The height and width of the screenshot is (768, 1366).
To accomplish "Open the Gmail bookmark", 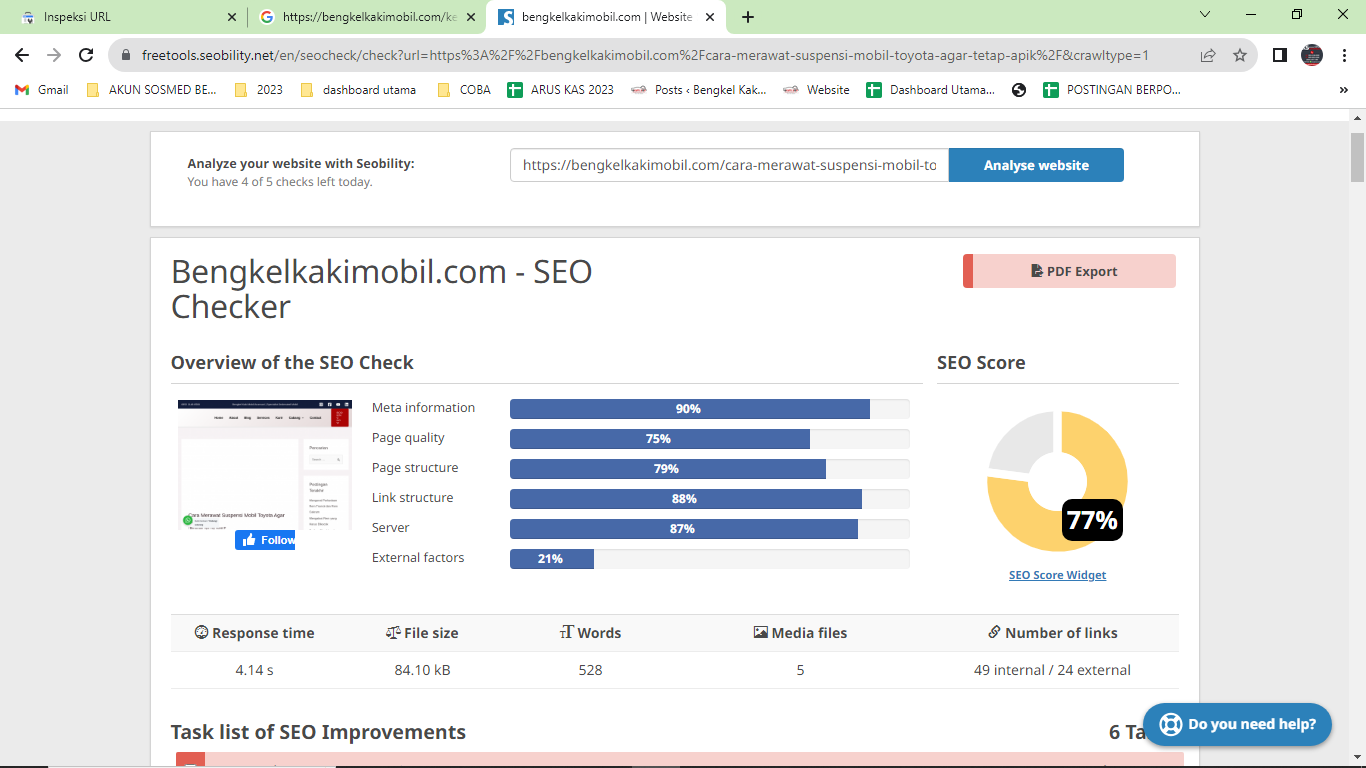I will click(x=42, y=90).
